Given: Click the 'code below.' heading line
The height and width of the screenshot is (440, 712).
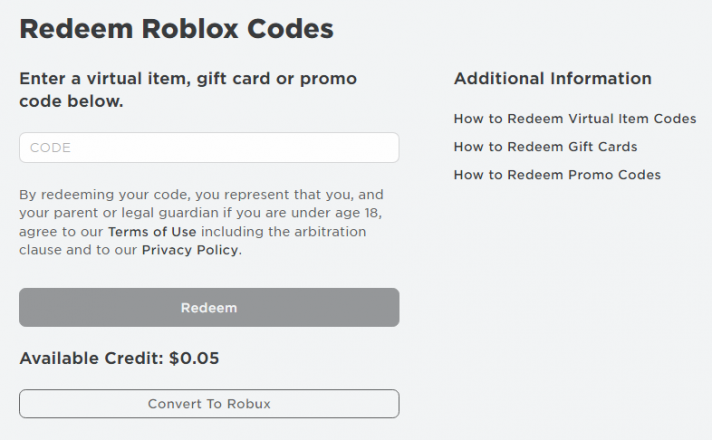Looking at the screenshot, I should pos(71,102).
